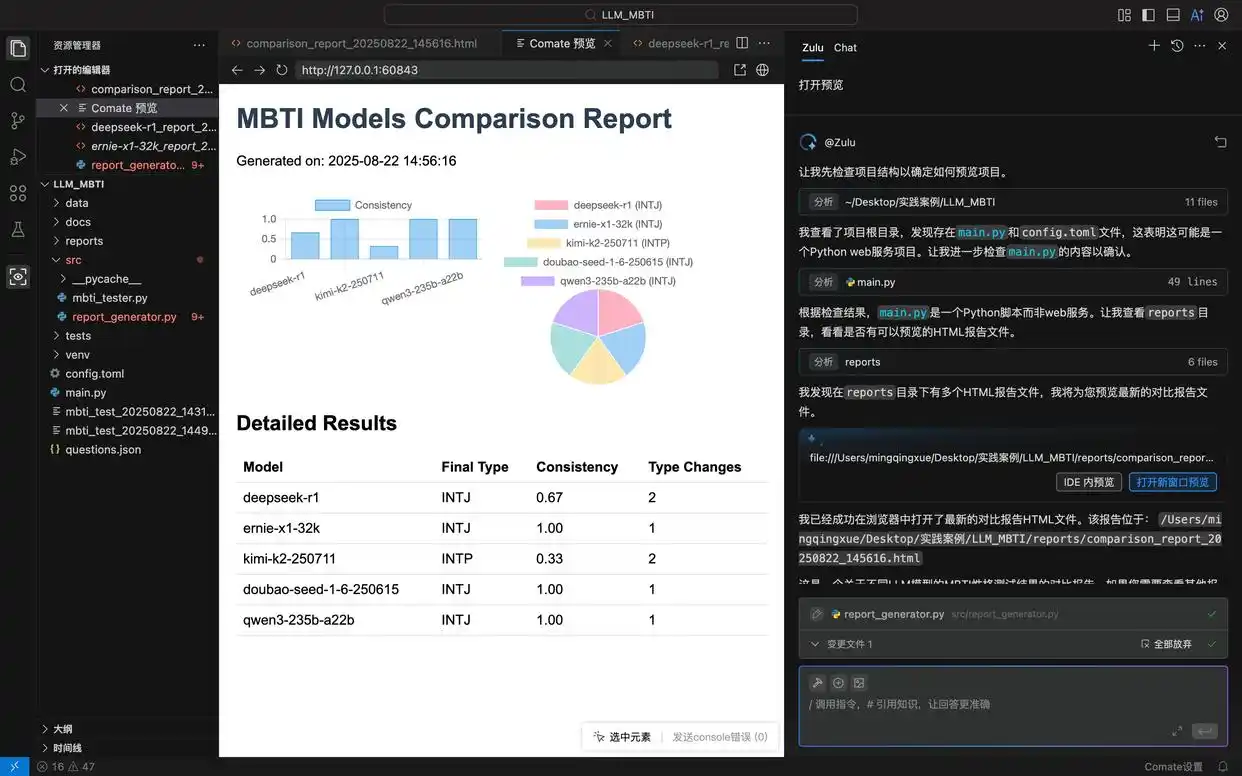Open preview in external browser icon
The image size is (1242, 776).
(740, 70)
